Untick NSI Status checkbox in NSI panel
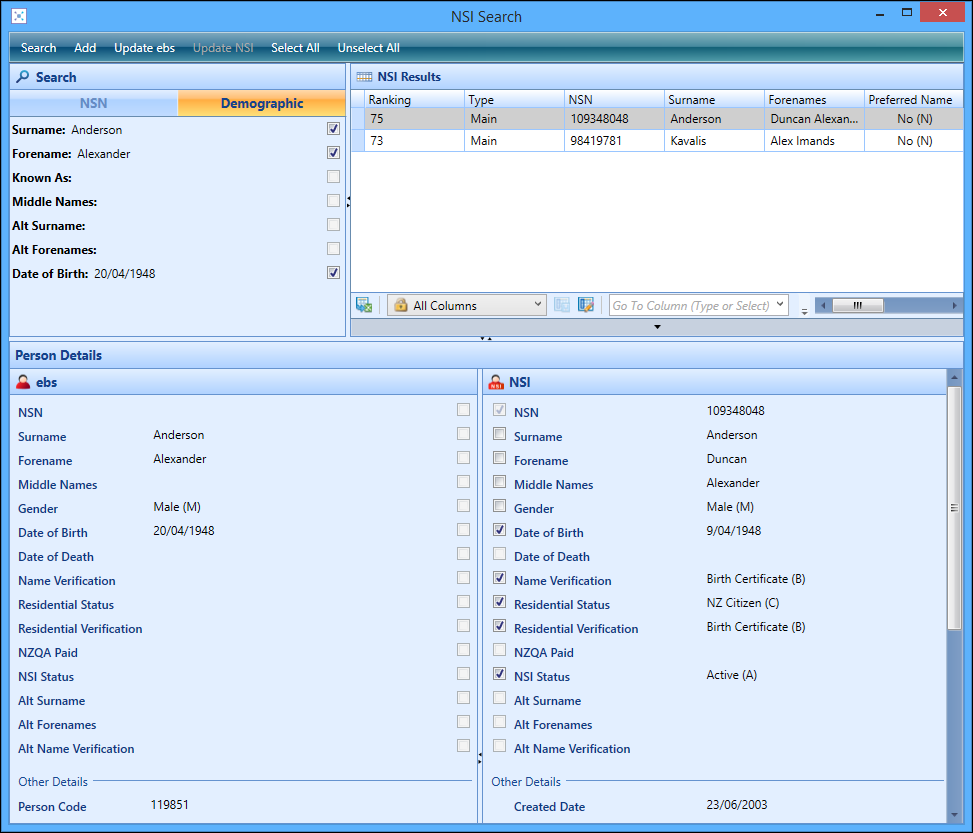973x833 pixels. pos(500,673)
